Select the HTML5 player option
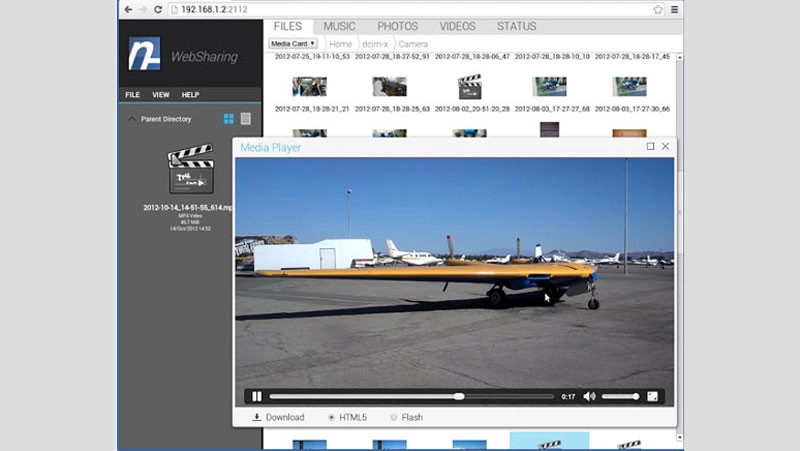800x451 pixels. (332, 417)
